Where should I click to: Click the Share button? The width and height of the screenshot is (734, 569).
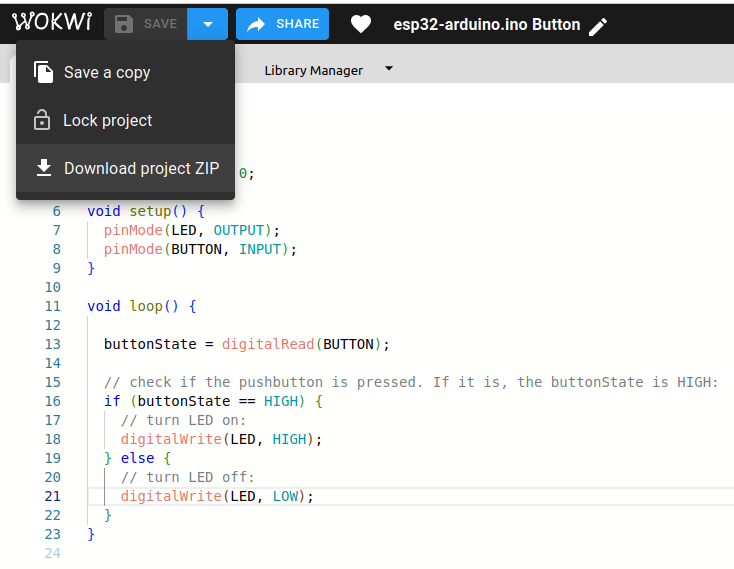(282, 24)
